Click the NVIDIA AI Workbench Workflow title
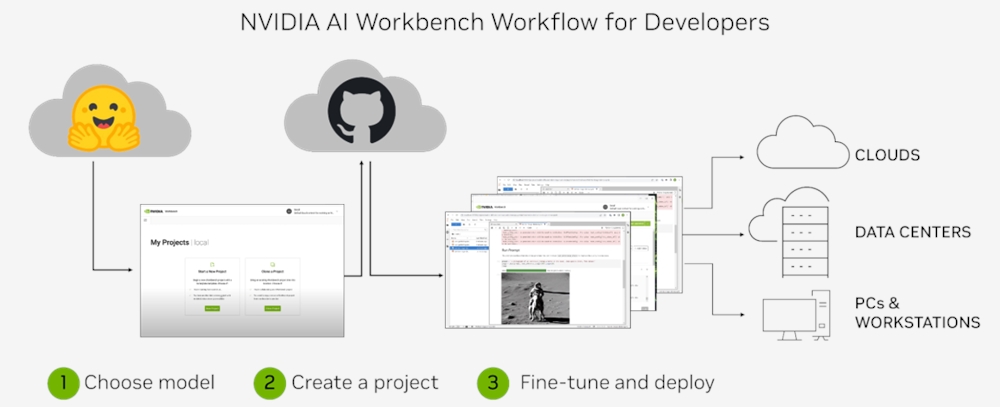Image resolution: width=1000 pixels, height=407 pixels. pos(505,22)
